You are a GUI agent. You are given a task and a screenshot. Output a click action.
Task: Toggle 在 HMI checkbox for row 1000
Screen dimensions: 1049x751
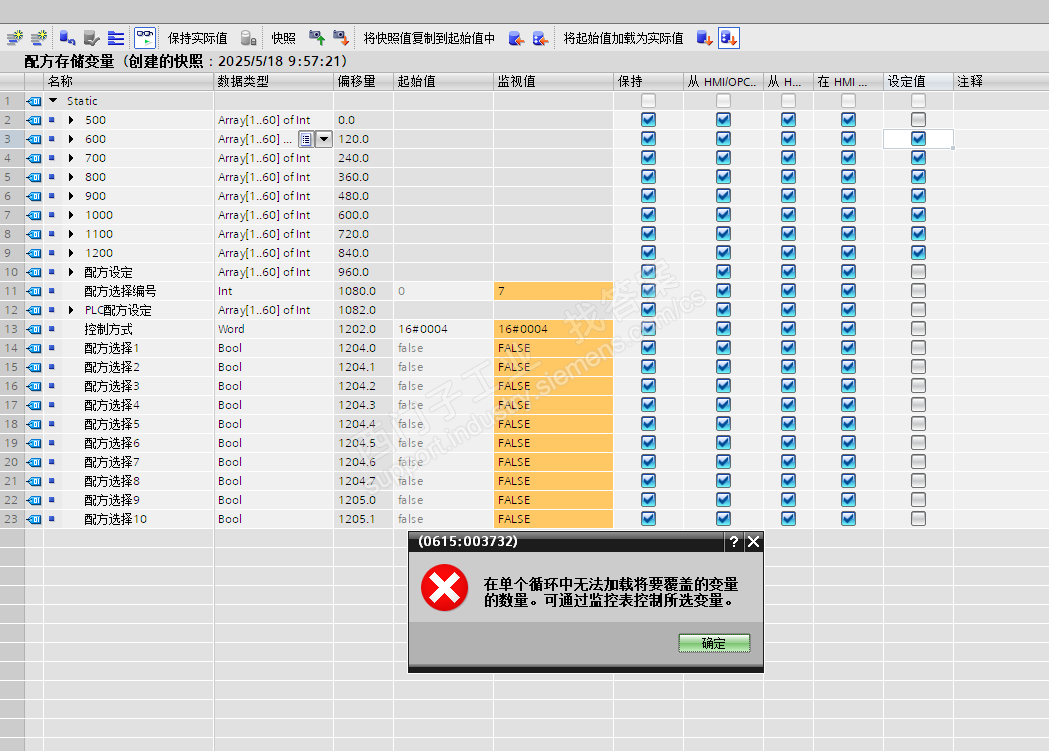[848, 215]
